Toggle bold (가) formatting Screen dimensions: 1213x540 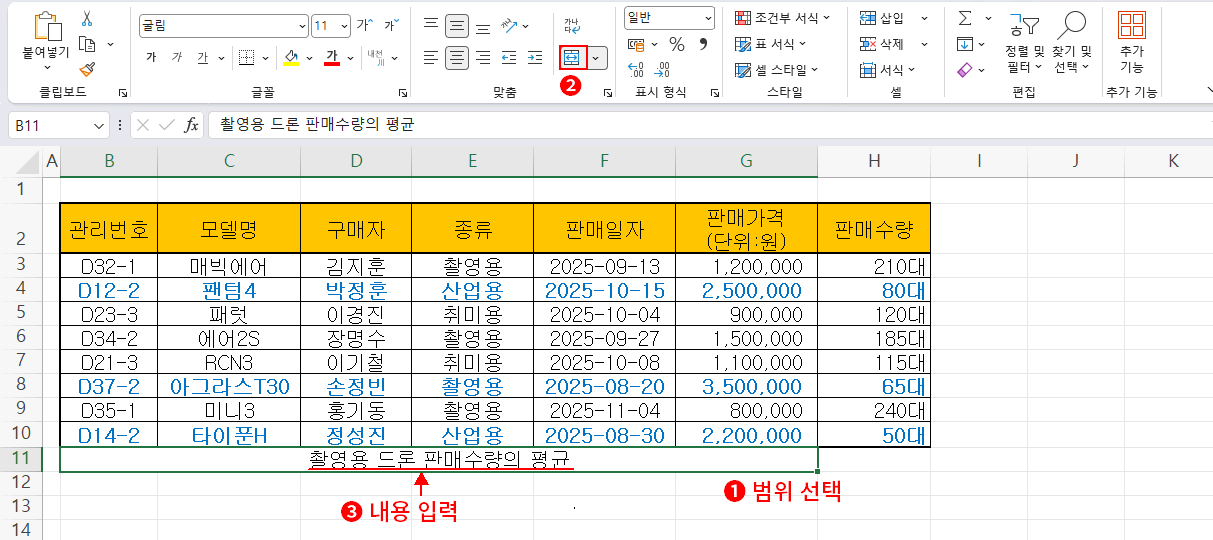[x=151, y=57]
